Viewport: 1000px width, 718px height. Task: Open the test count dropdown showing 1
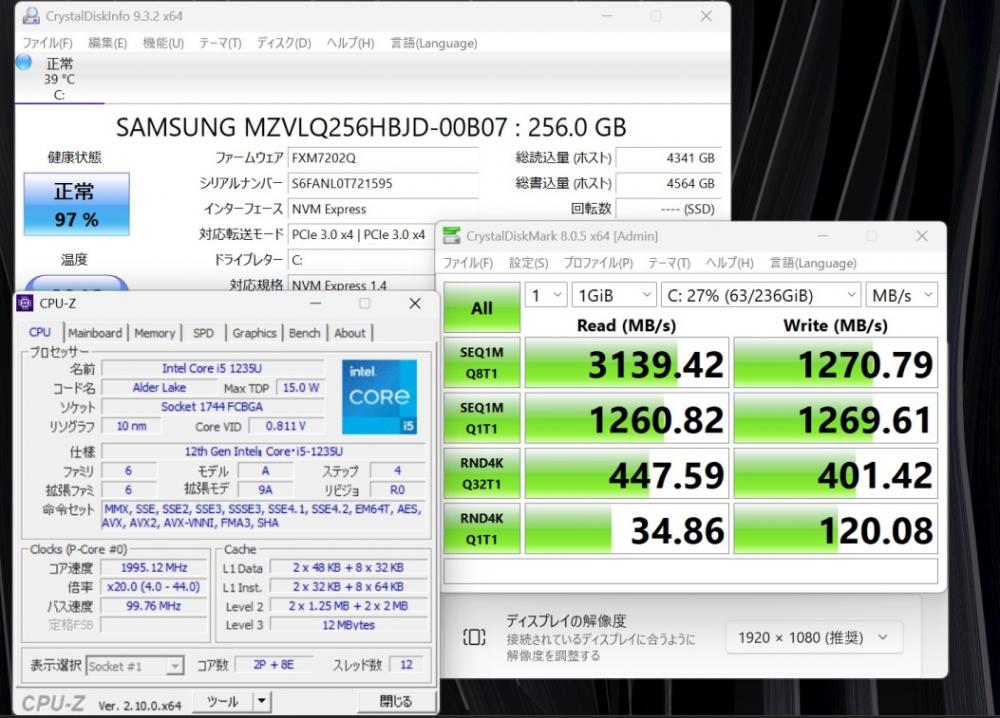pyautogui.click(x=546, y=295)
